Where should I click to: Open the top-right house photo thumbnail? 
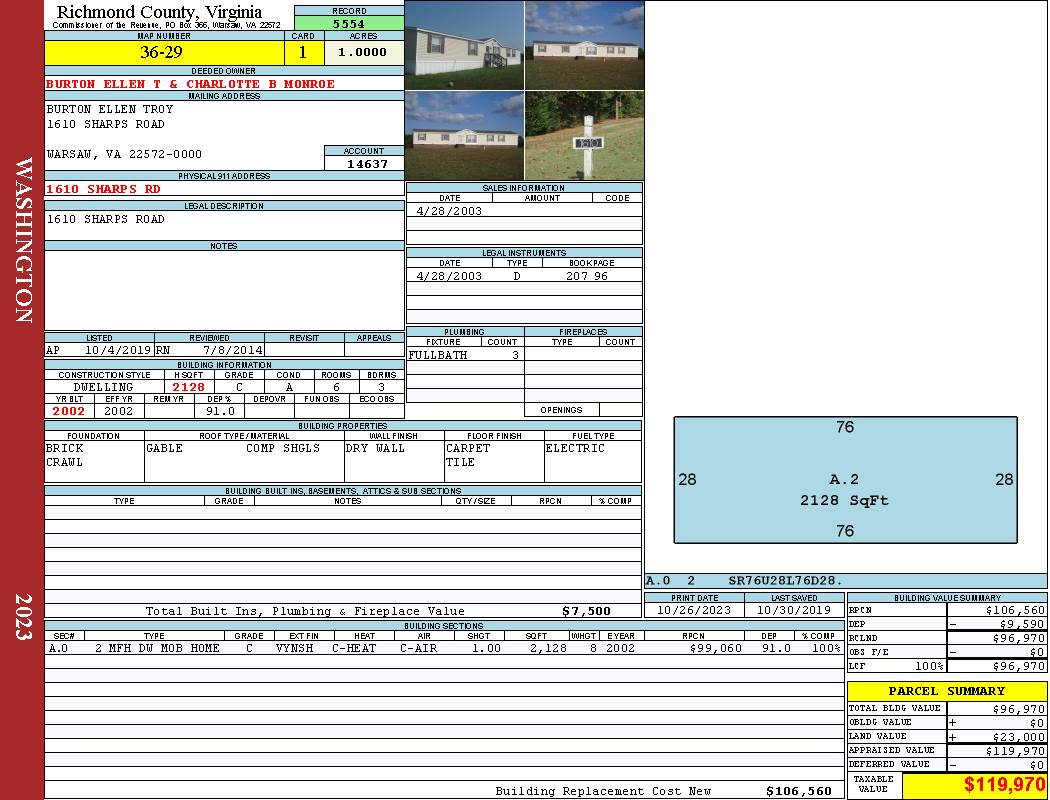584,45
